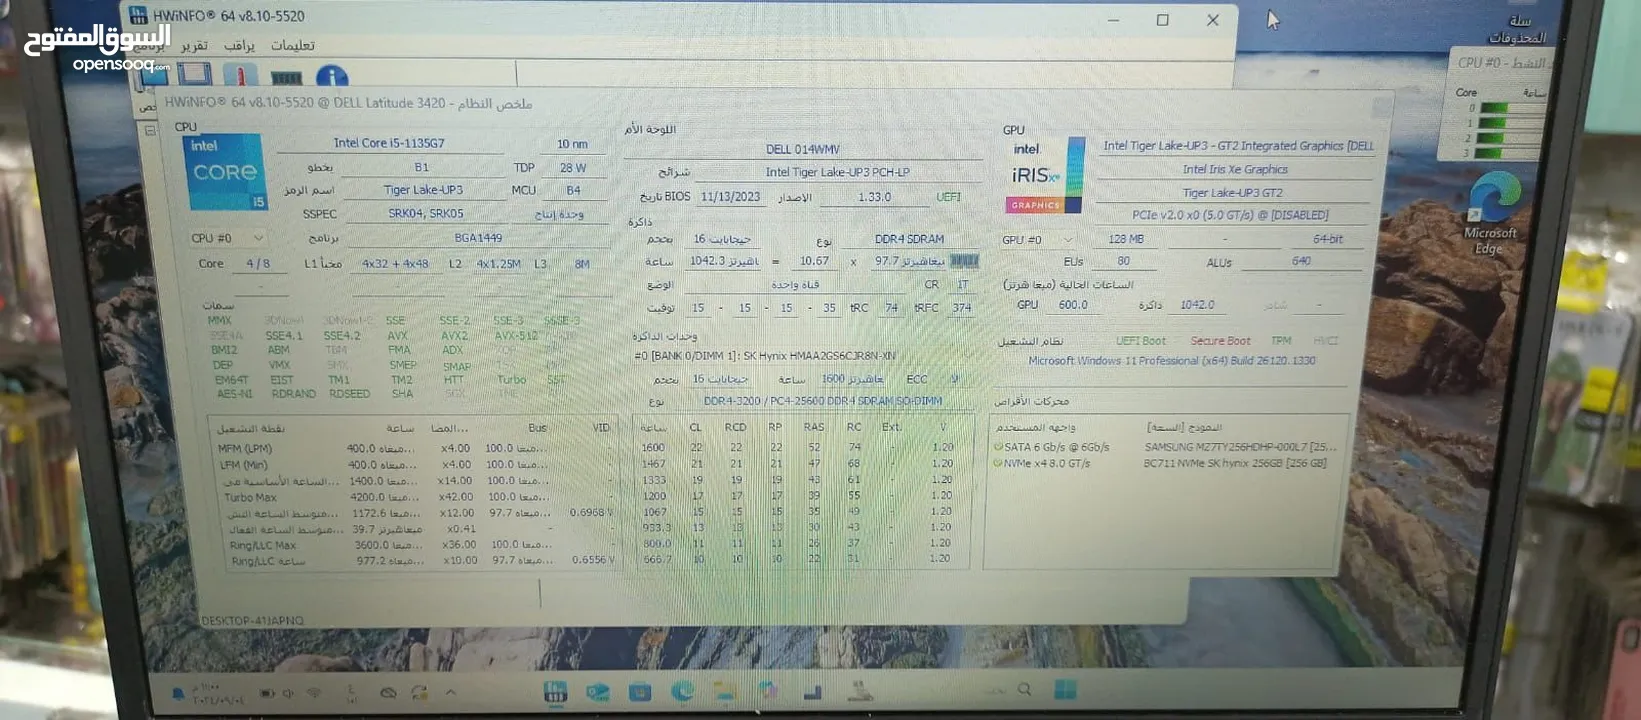Launch Edge from the taskbar

(x=683, y=691)
